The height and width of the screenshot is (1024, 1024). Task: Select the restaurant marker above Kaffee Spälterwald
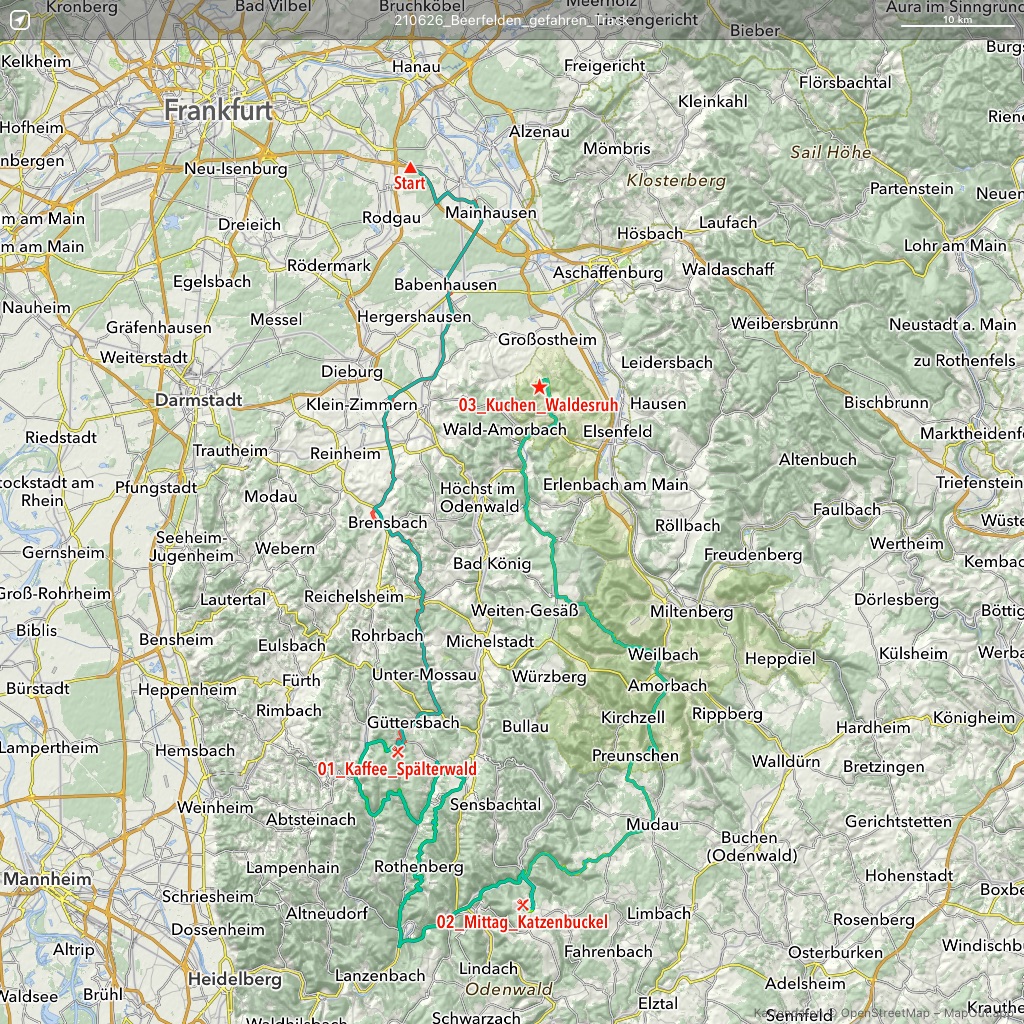click(x=398, y=751)
